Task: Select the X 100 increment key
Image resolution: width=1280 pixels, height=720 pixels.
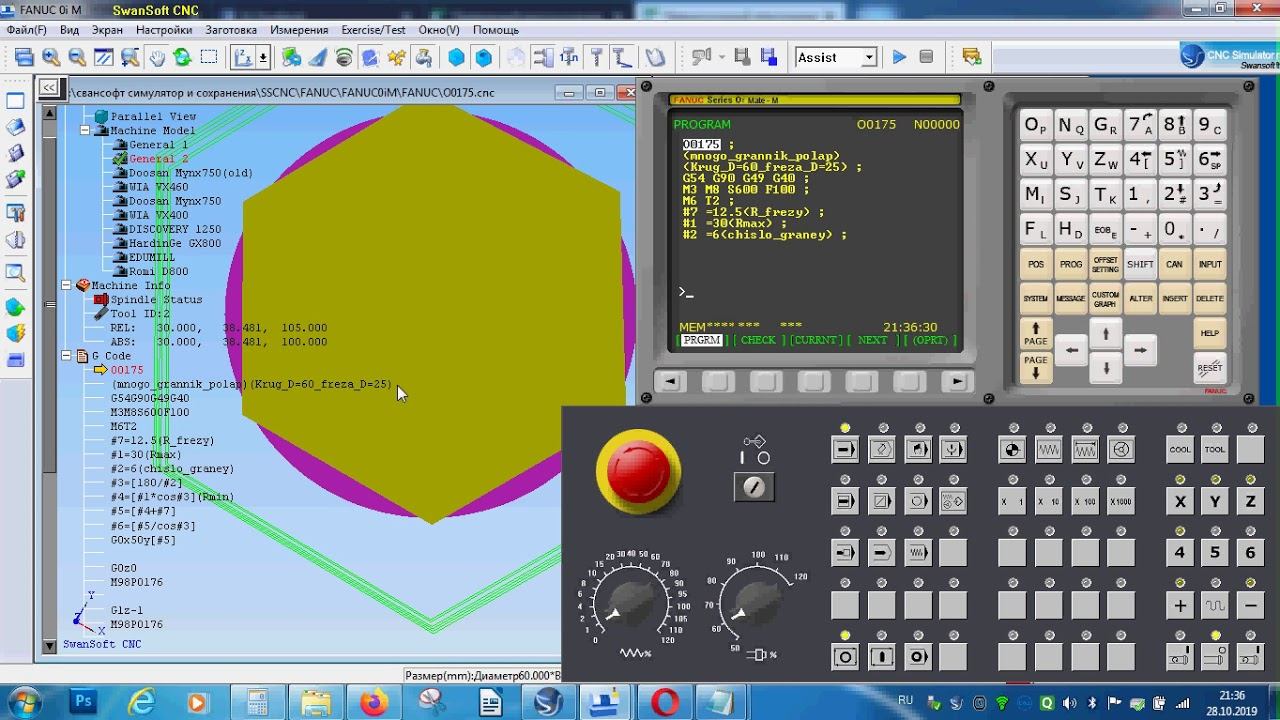Action: tap(1084, 502)
